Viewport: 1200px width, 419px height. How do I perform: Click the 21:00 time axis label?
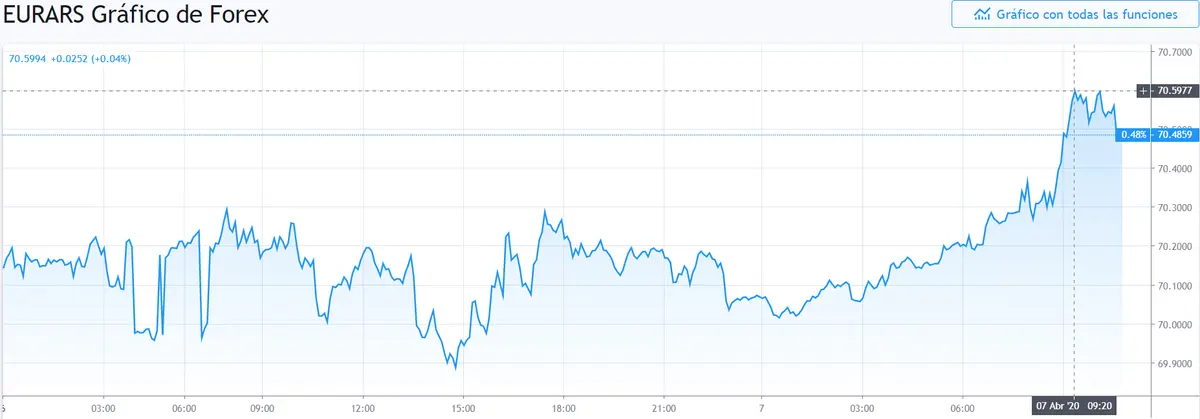point(664,408)
